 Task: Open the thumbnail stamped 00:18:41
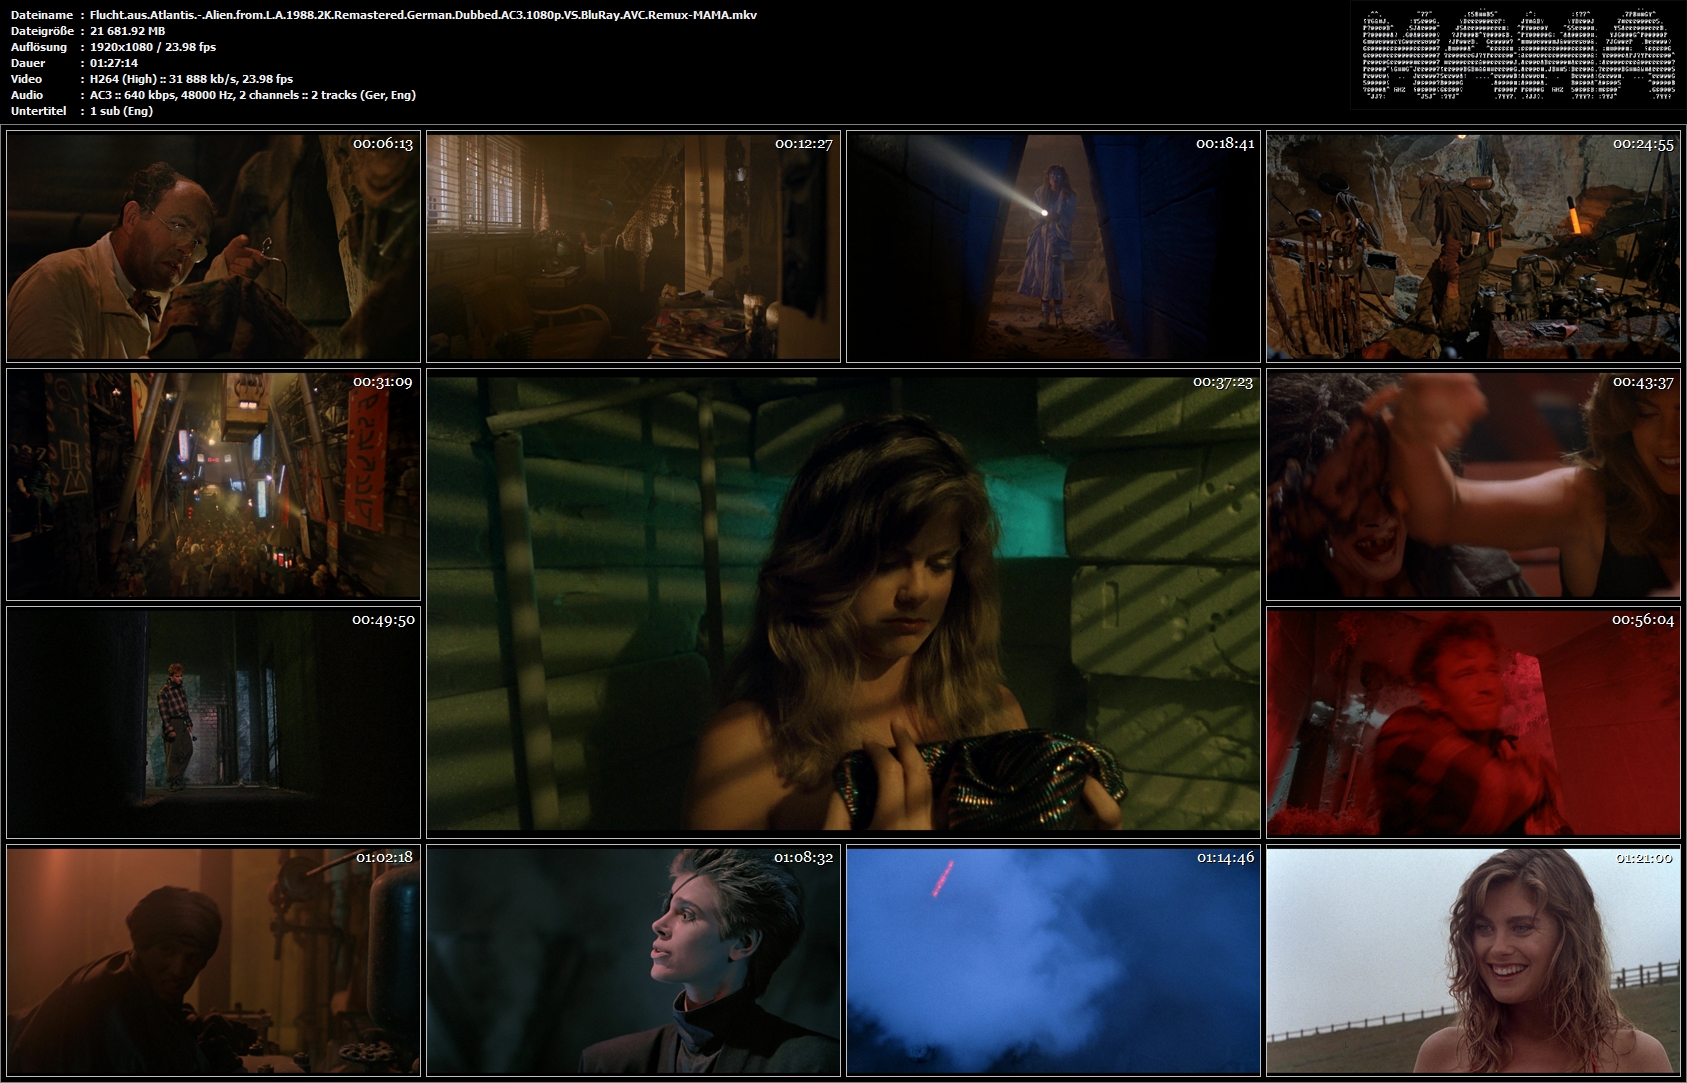(1053, 246)
